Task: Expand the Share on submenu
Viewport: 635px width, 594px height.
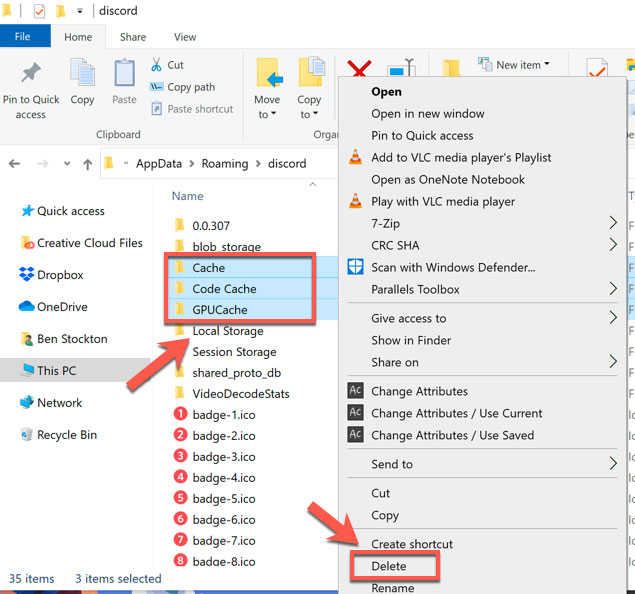Action: click(x=613, y=362)
